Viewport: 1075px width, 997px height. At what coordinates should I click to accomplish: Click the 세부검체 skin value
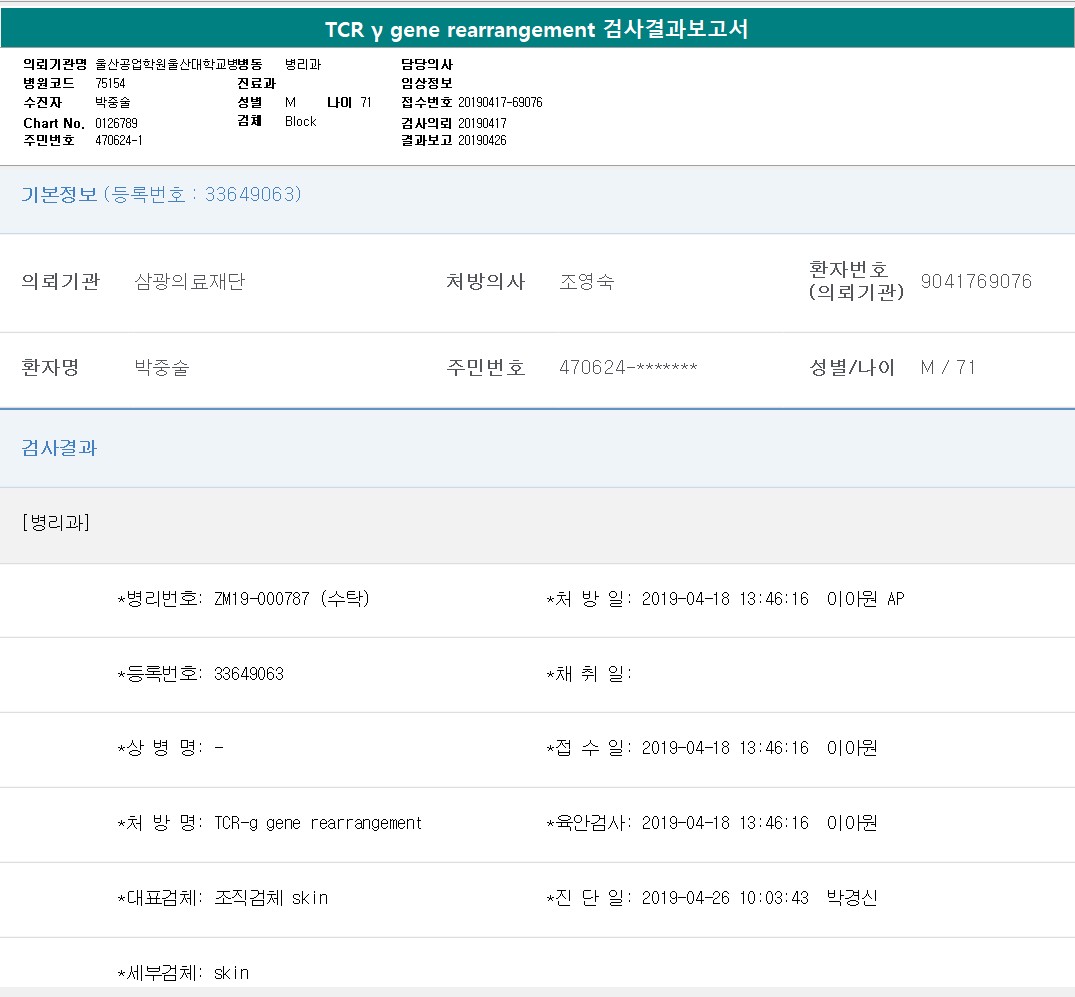tap(231, 973)
